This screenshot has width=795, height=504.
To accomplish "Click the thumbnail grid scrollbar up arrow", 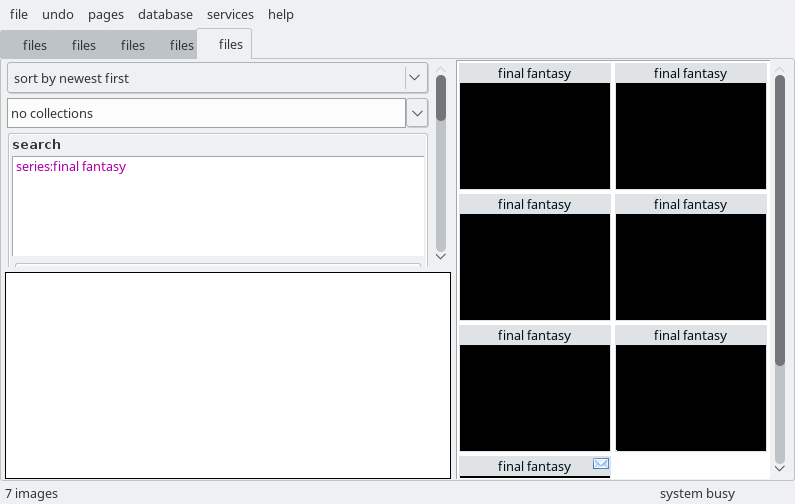I will (780, 69).
